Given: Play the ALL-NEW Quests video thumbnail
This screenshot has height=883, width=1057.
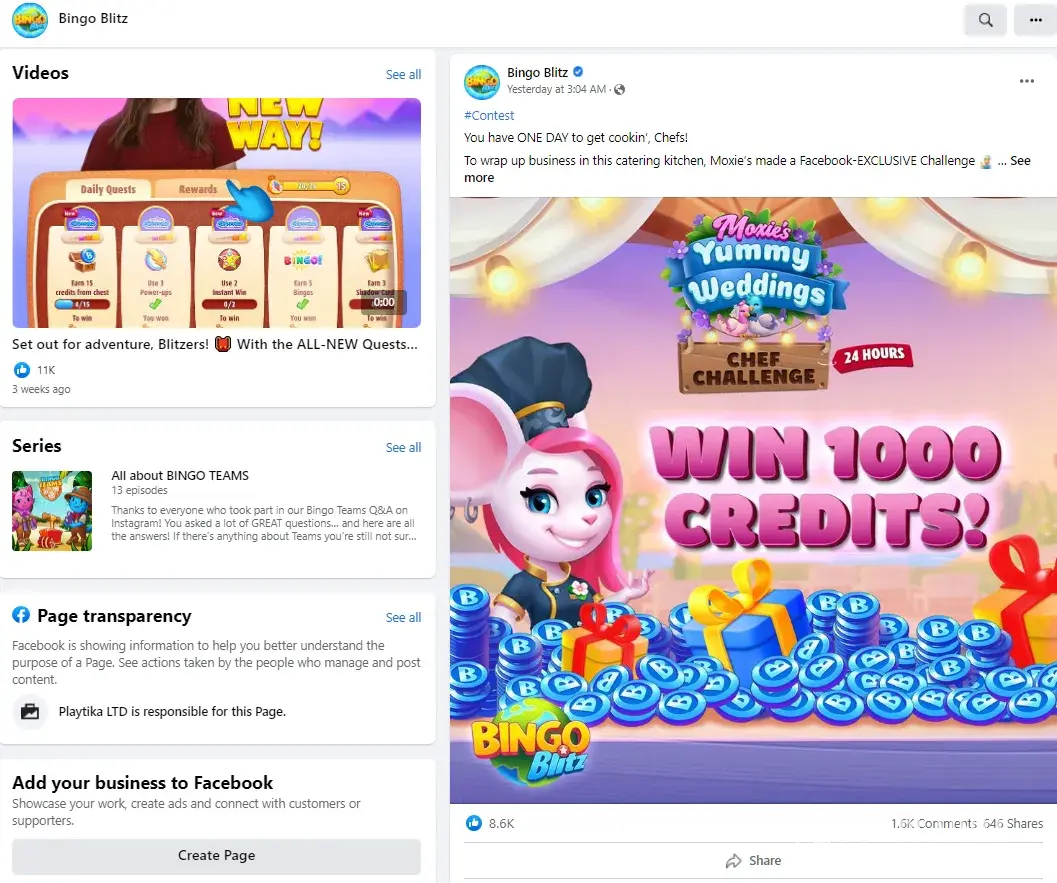Looking at the screenshot, I should point(216,213).
